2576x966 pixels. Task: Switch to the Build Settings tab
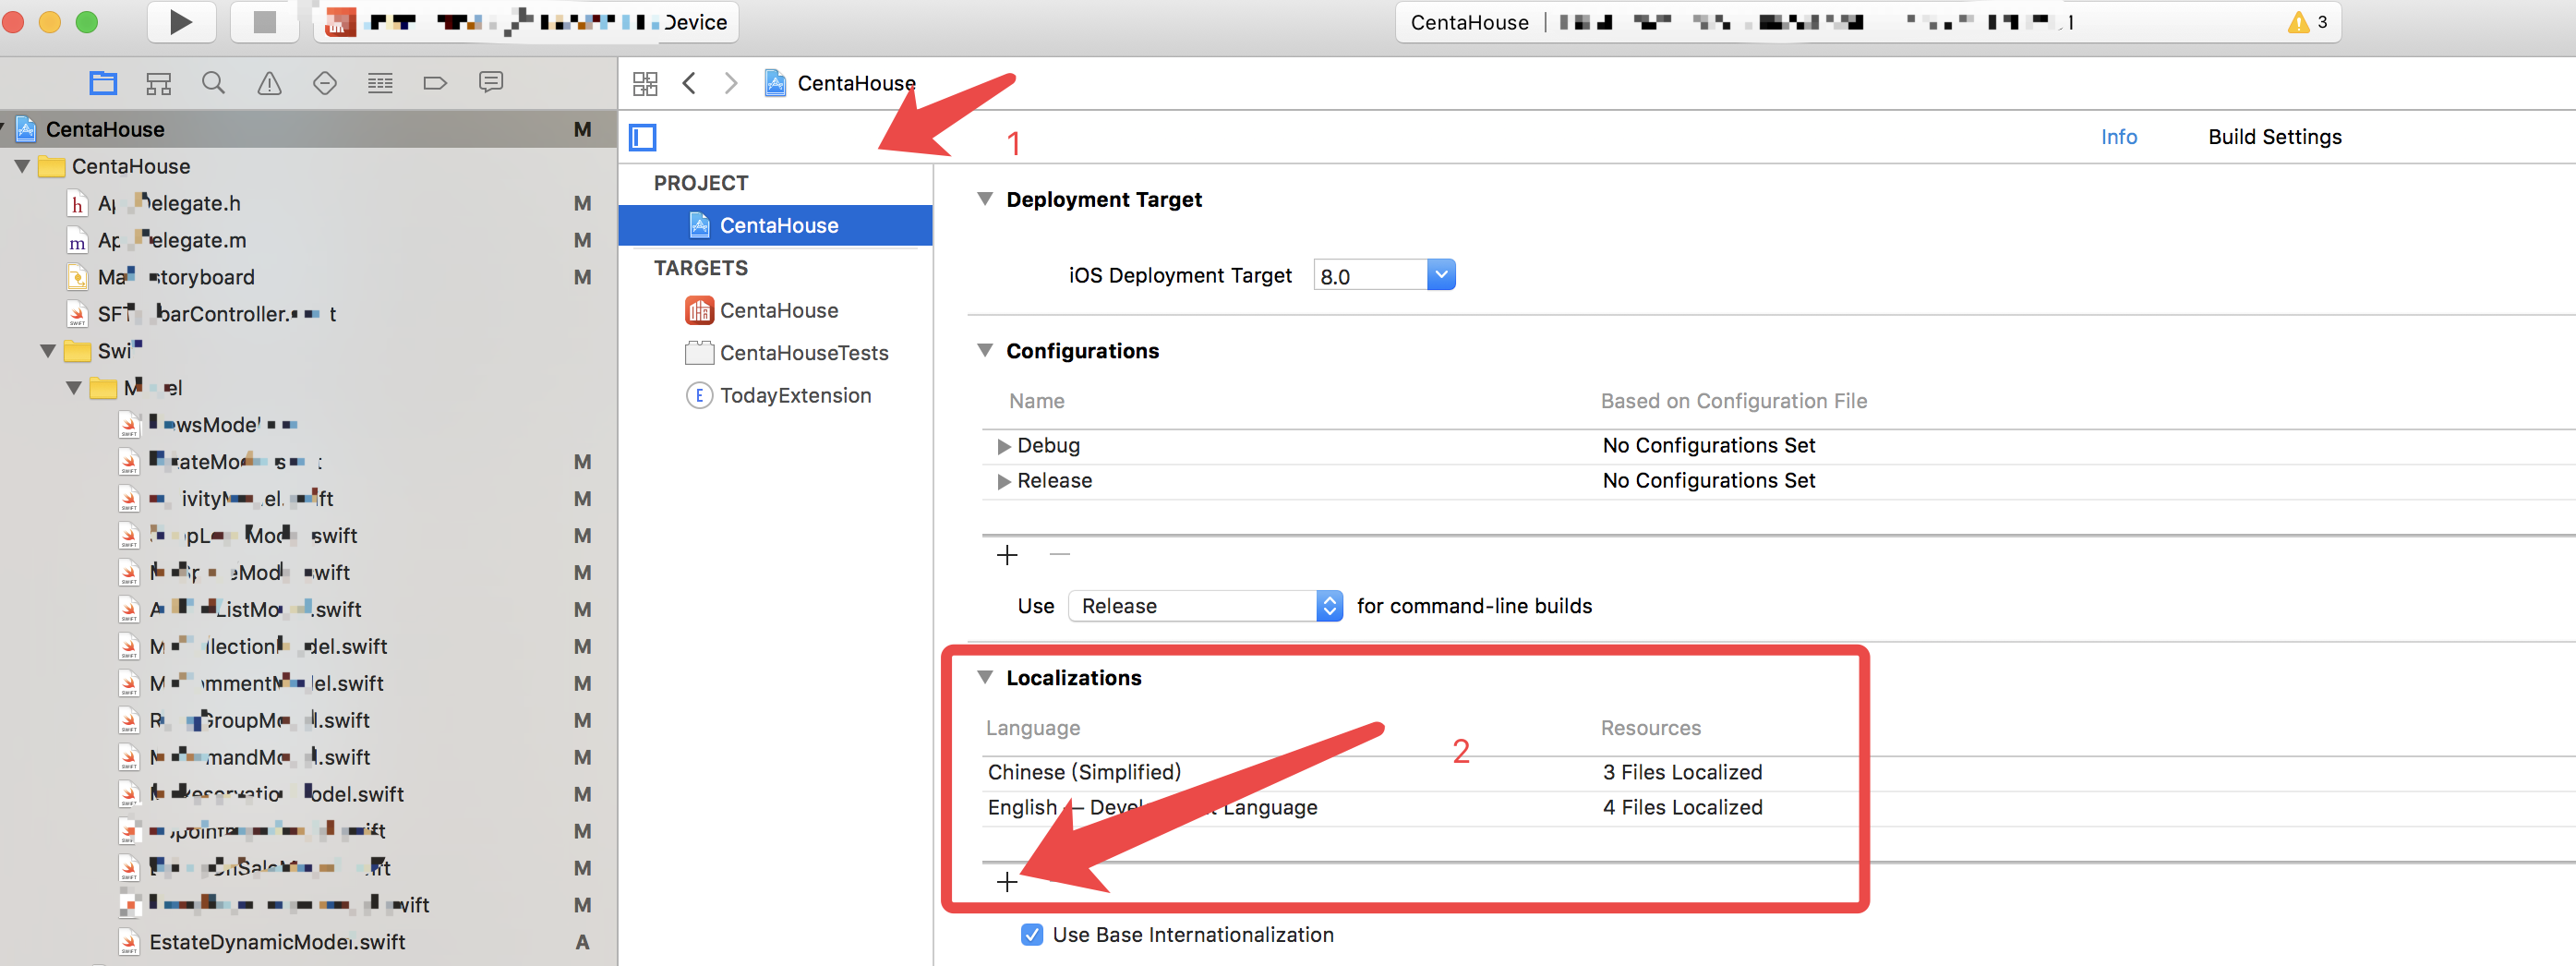pos(2274,137)
